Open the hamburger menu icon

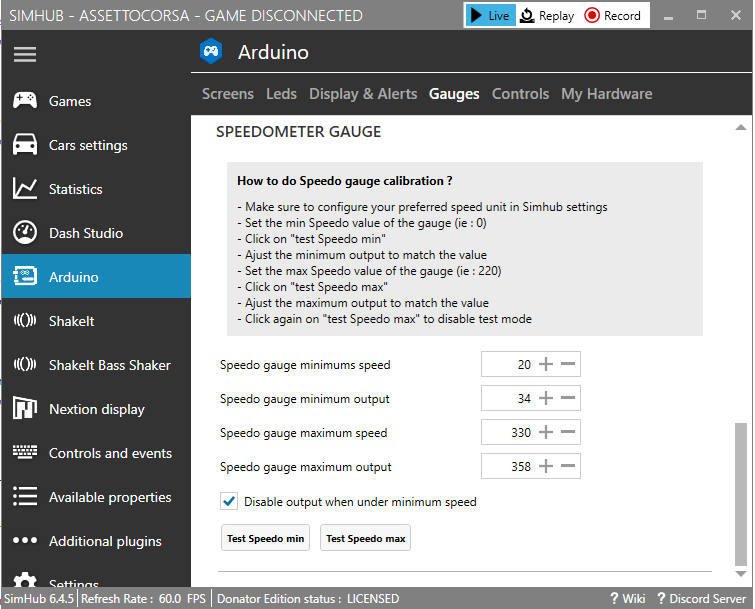coord(25,55)
